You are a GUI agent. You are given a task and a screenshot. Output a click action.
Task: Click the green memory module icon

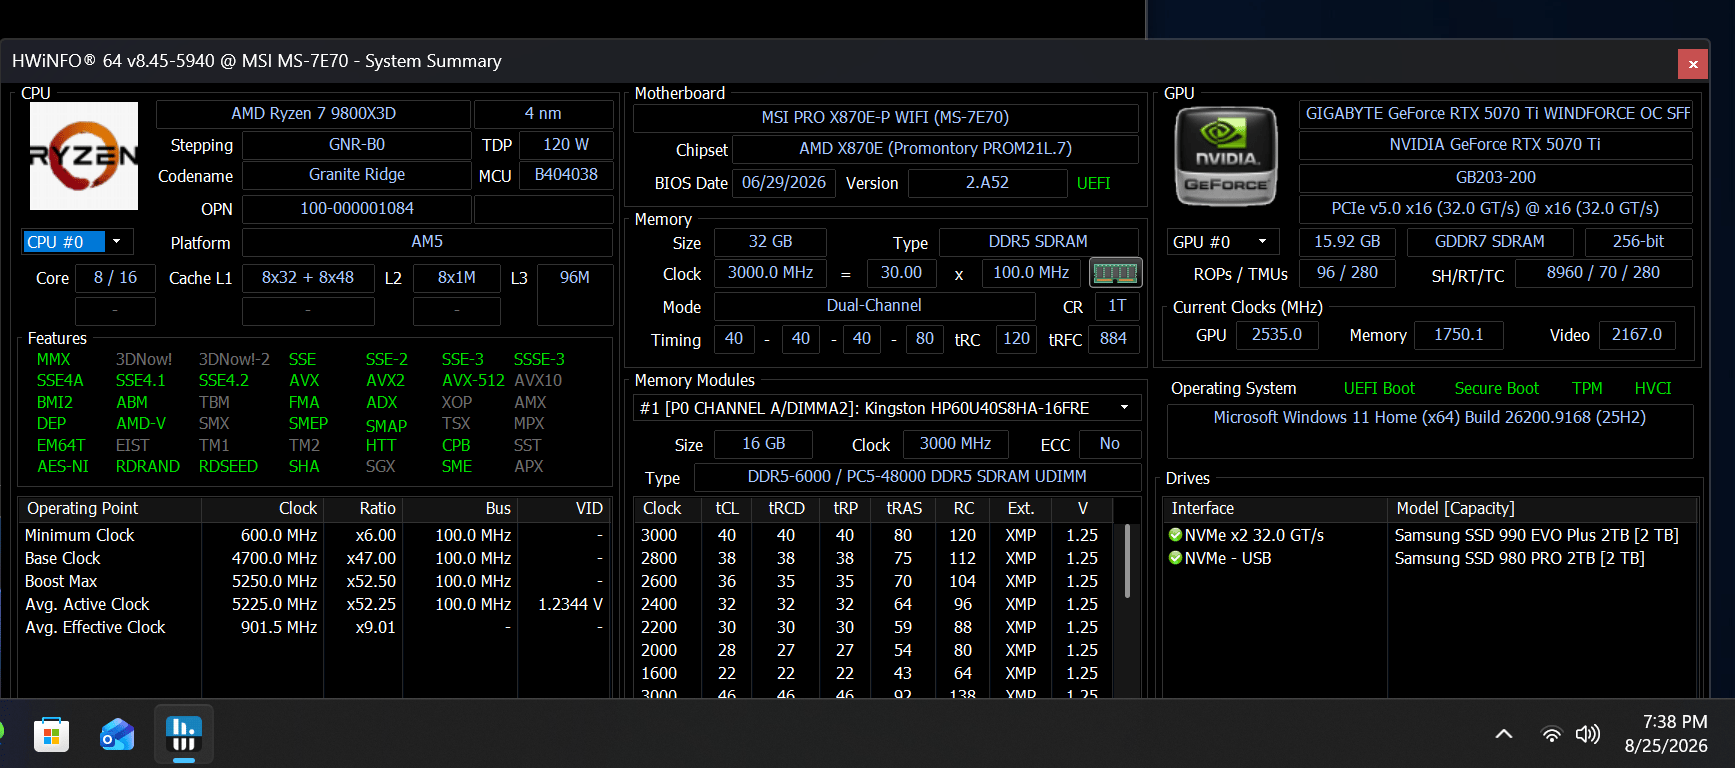[x=1115, y=272]
